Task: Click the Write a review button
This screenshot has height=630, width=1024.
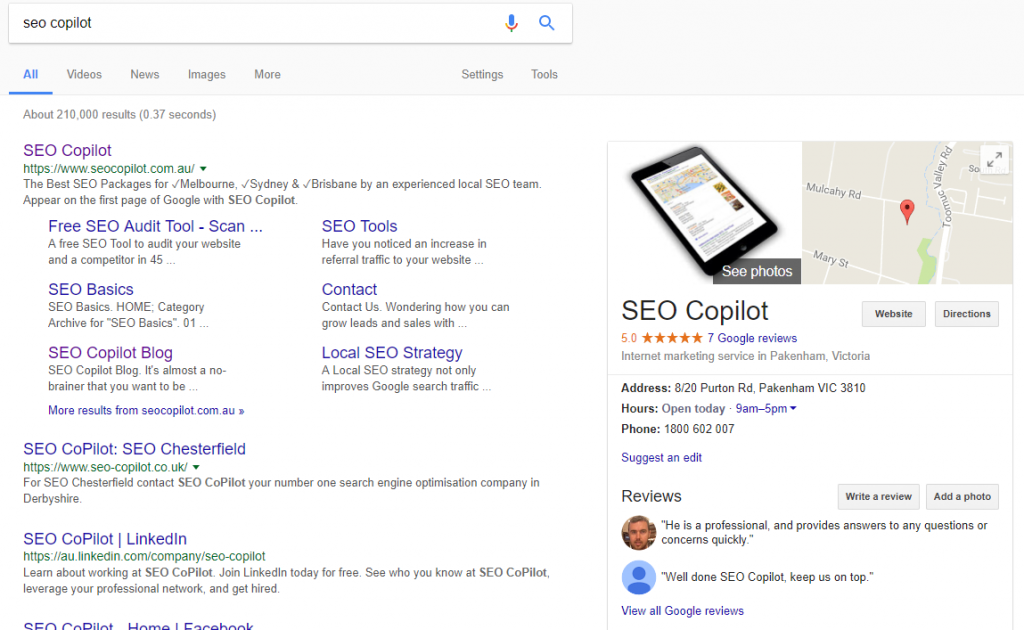Action: point(878,497)
